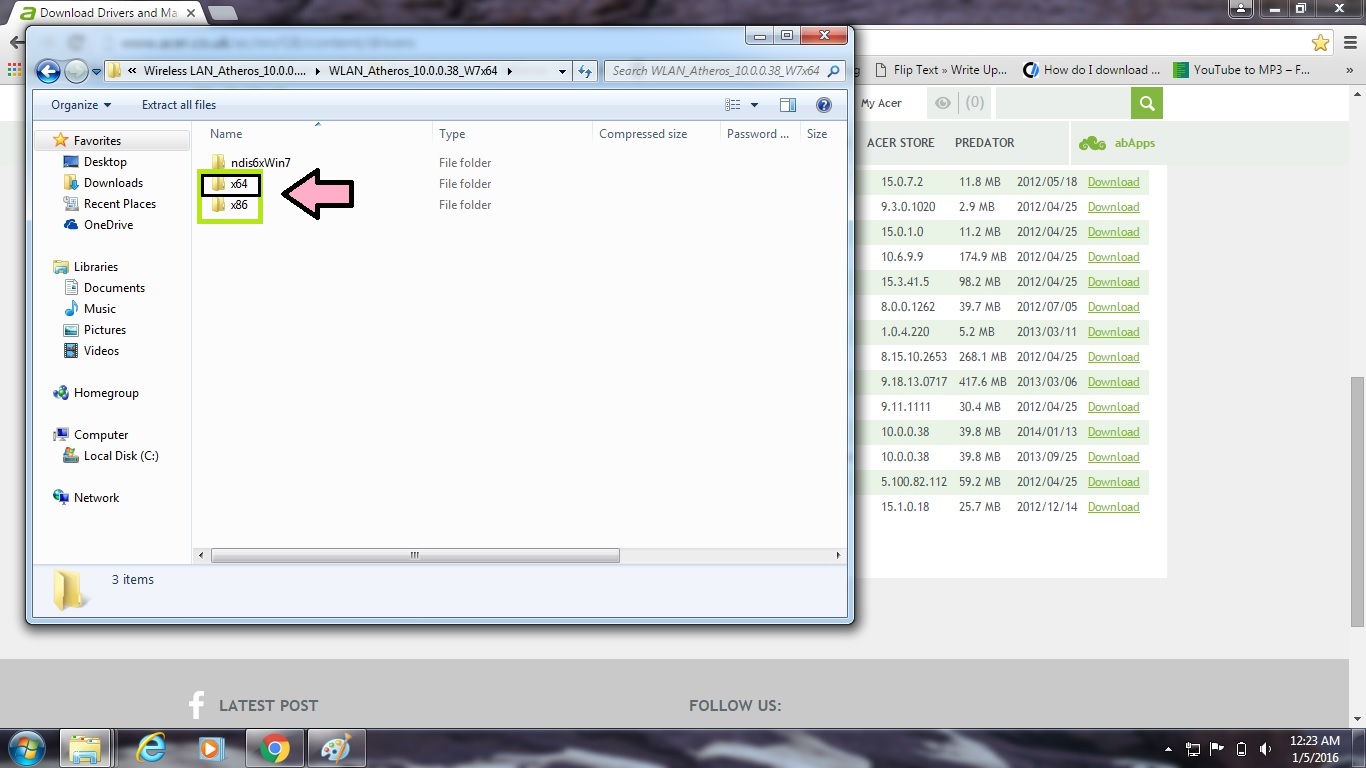Open the recent pages dropdown in Explorer
This screenshot has height=768, width=1366.
[x=96, y=71]
